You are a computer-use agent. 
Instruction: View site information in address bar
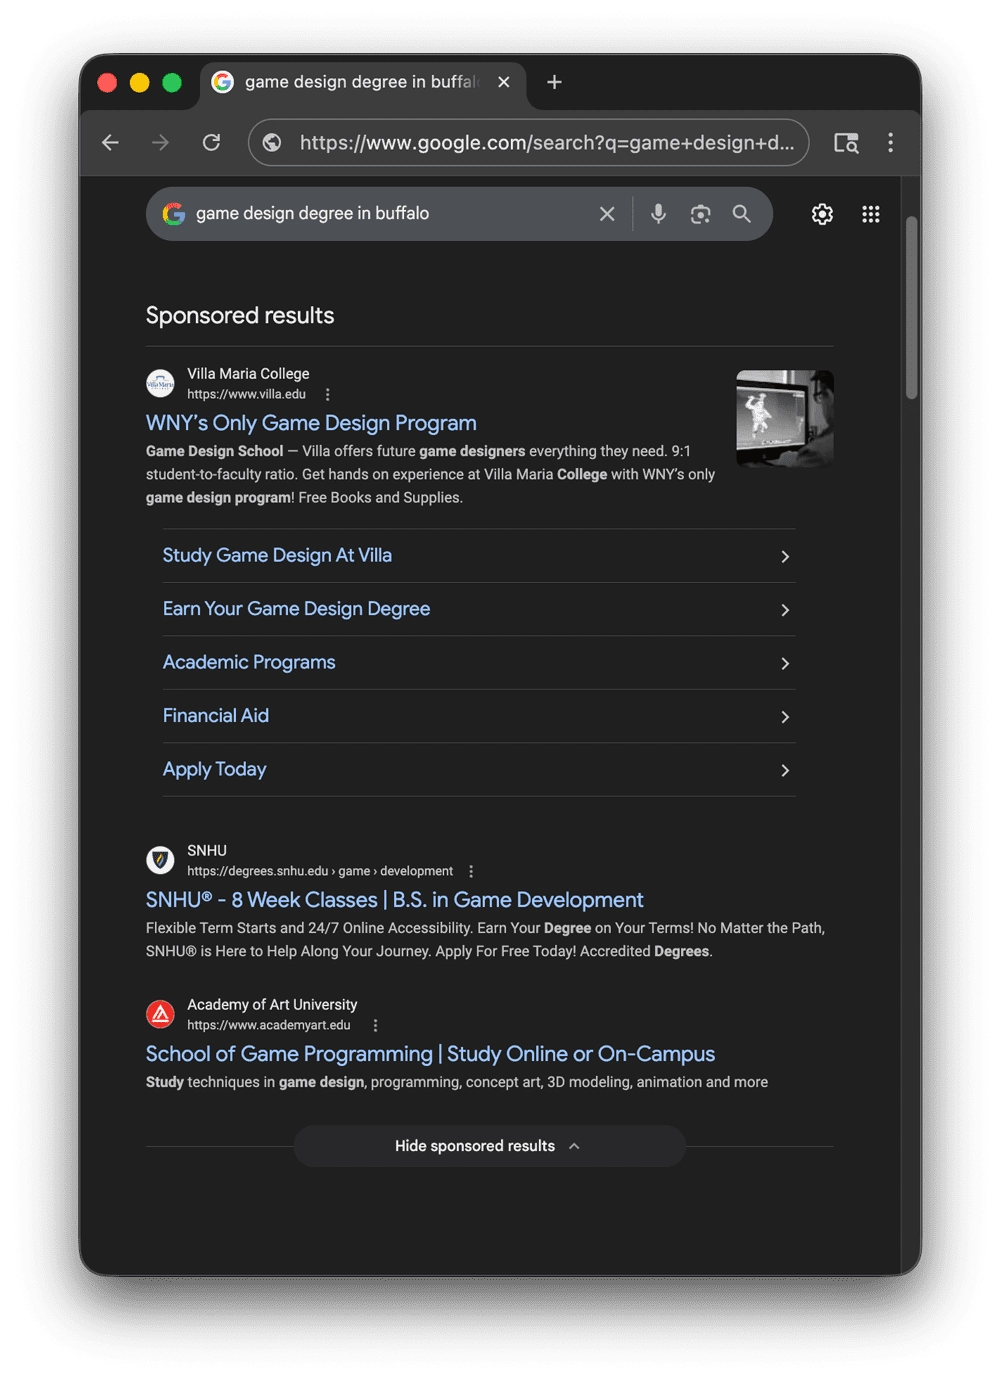click(x=272, y=143)
